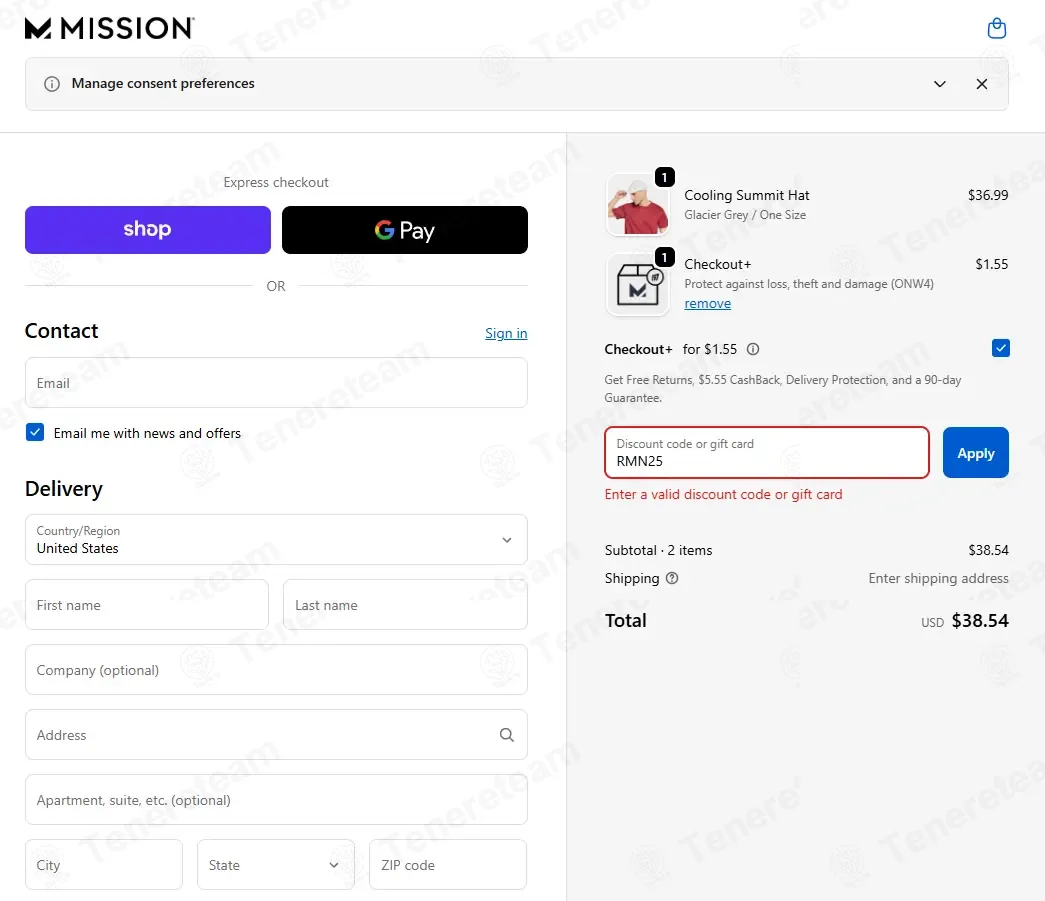The width and height of the screenshot is (1045, 901).
Task: Pay with Google Pay button
Action: click(x=405, y=230)
